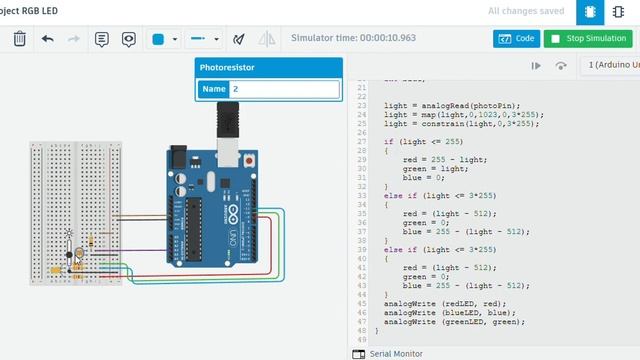Click code line 'analogWrite (greenLED, green);'
The image size is (640, 360).
click(x=454, y=322)
